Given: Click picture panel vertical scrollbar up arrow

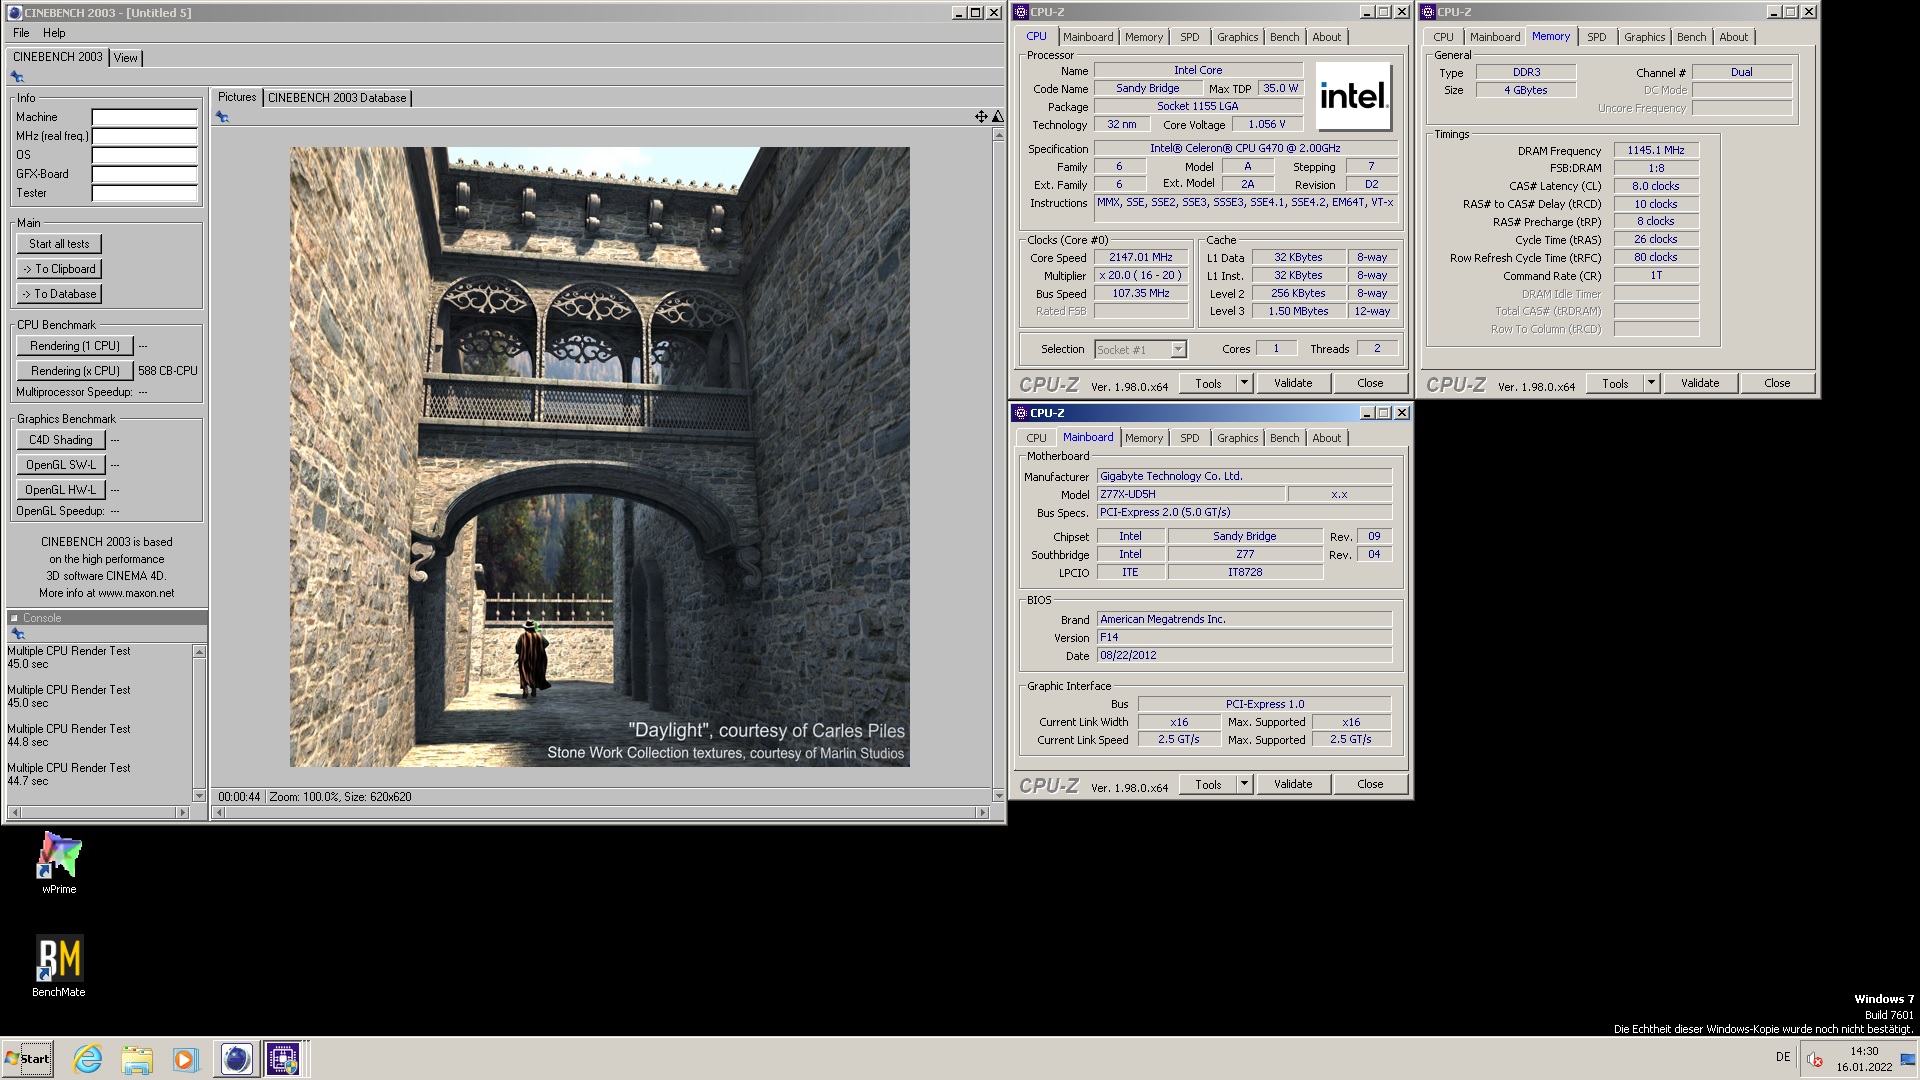Looking at the screenshot, I should tap(998, 135).
